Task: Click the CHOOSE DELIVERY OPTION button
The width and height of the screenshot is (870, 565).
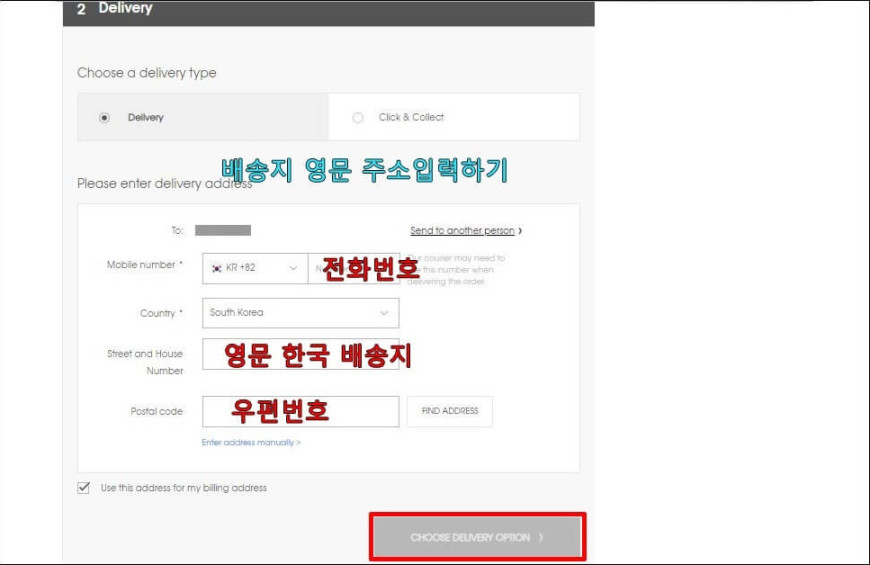Action: click(x=477, y=537)
